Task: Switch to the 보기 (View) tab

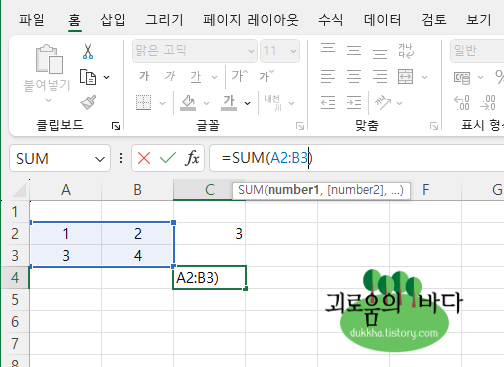Action: (x=479, y=19)
